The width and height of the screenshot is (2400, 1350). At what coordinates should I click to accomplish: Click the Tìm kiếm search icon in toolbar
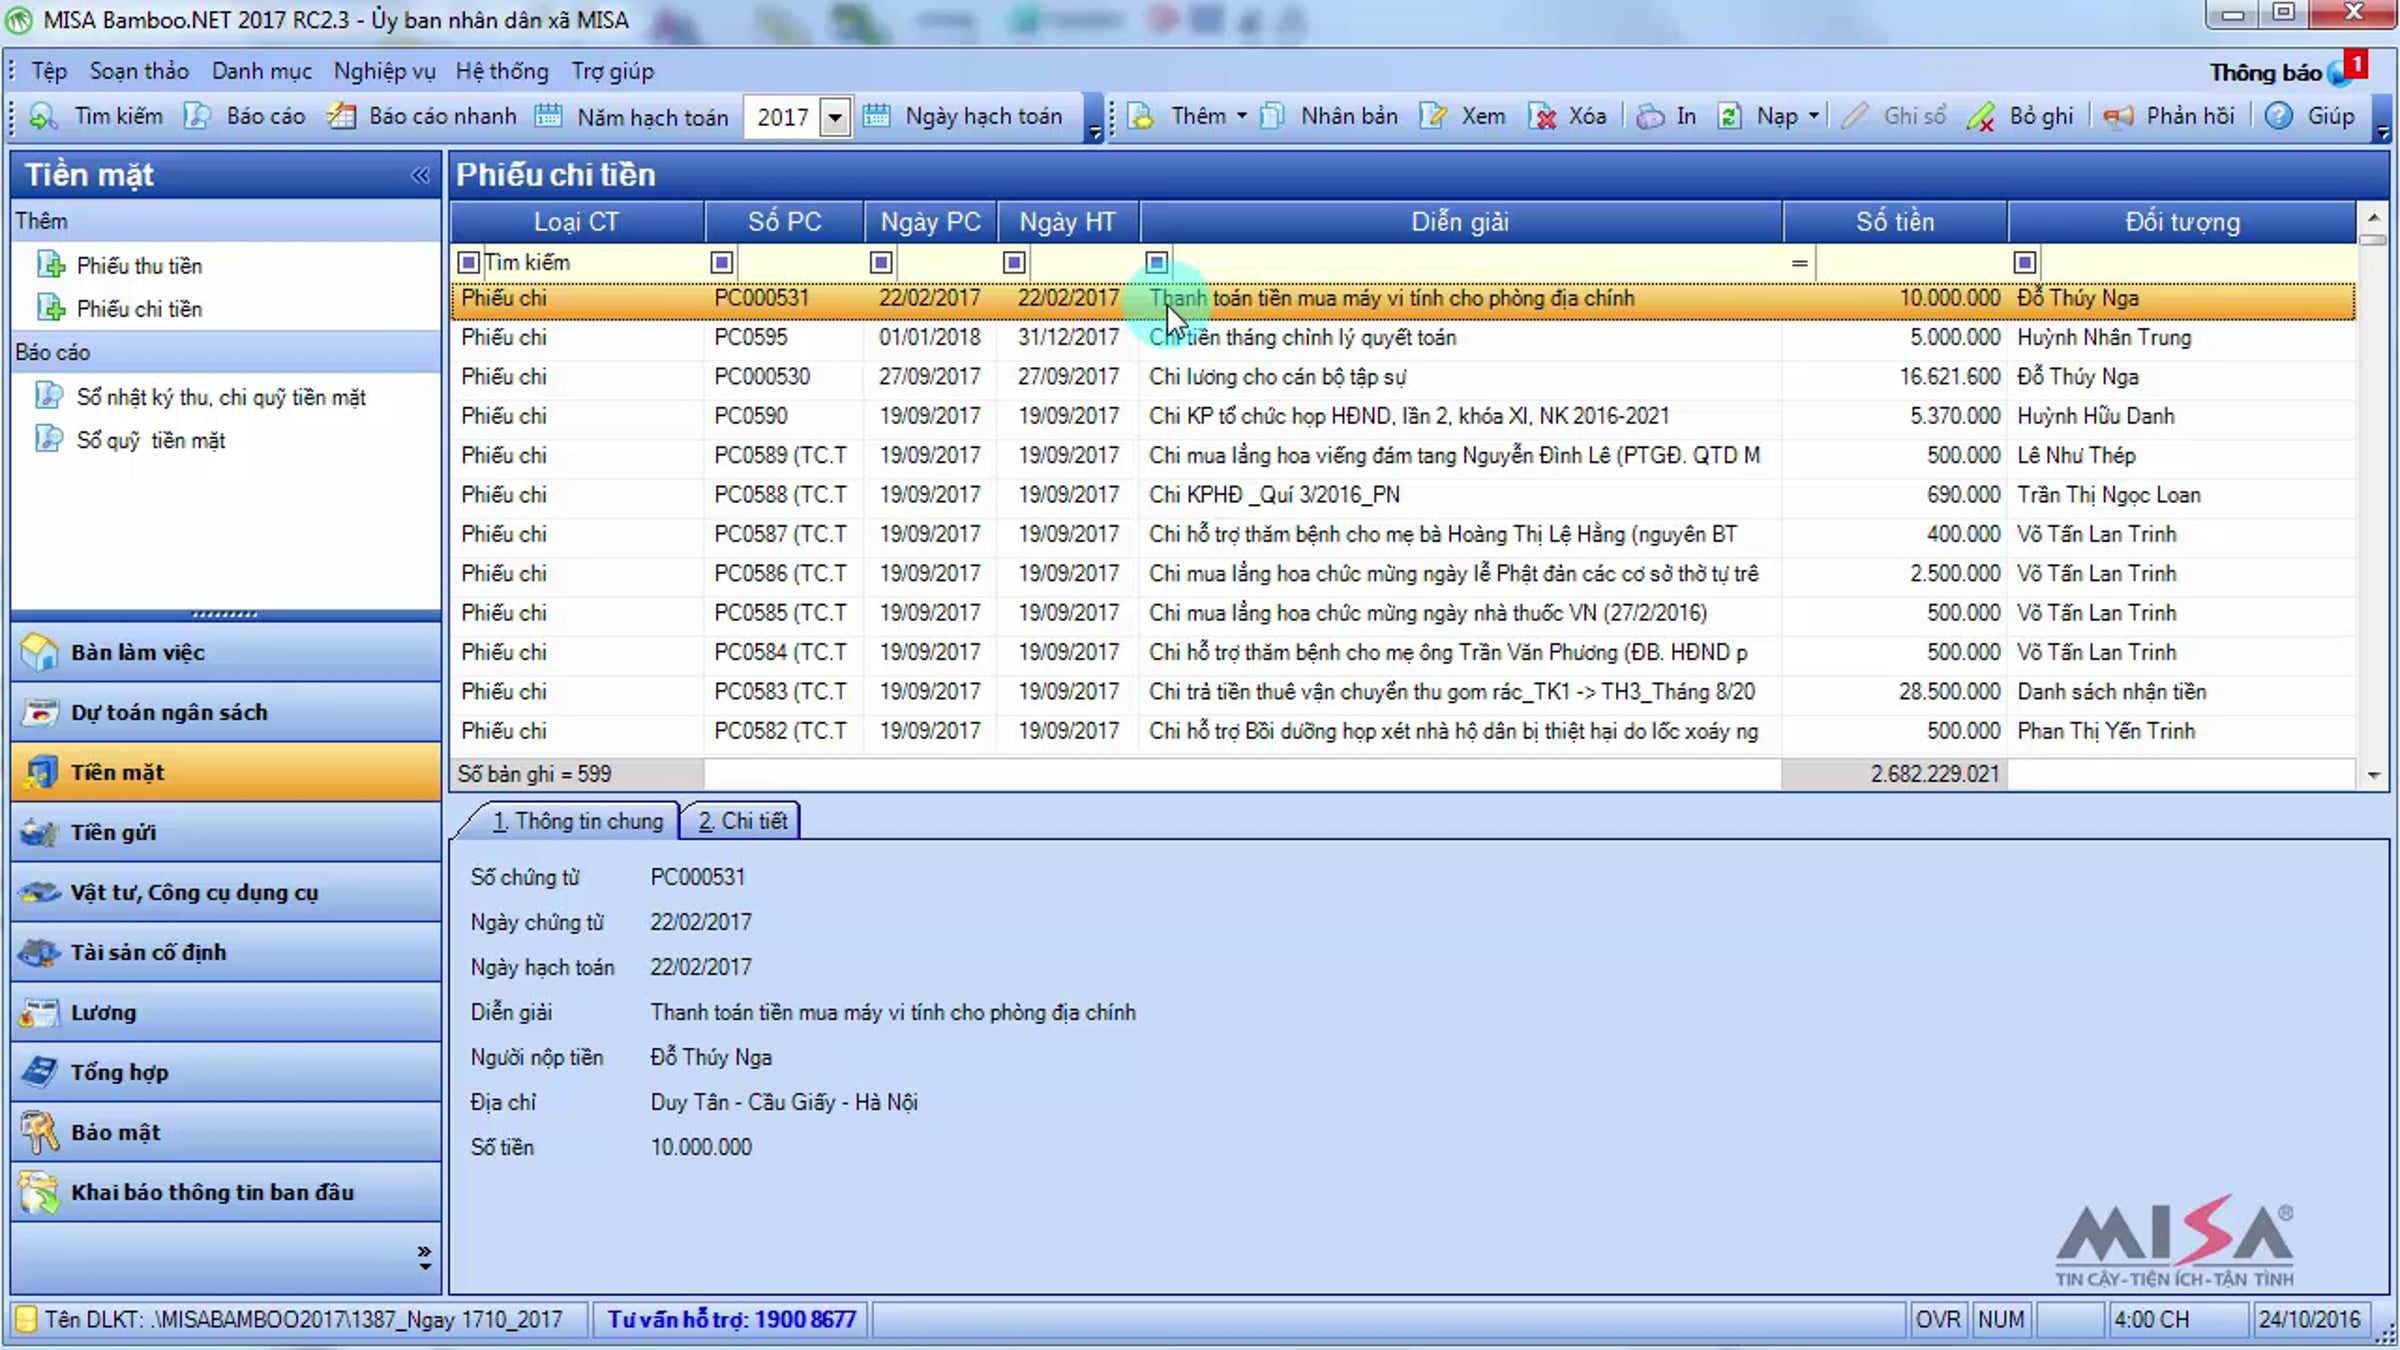(42, 117)
